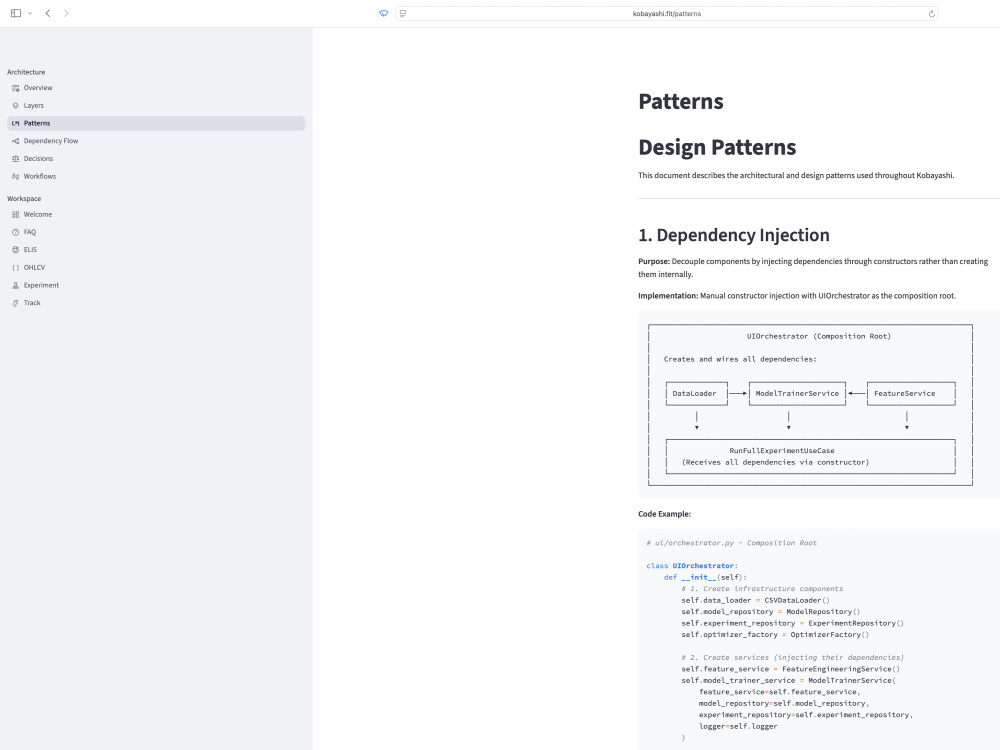Click the ui/orchestrator.py comment line
This screenshot has height=750, width=1000.
coord(731,543)
